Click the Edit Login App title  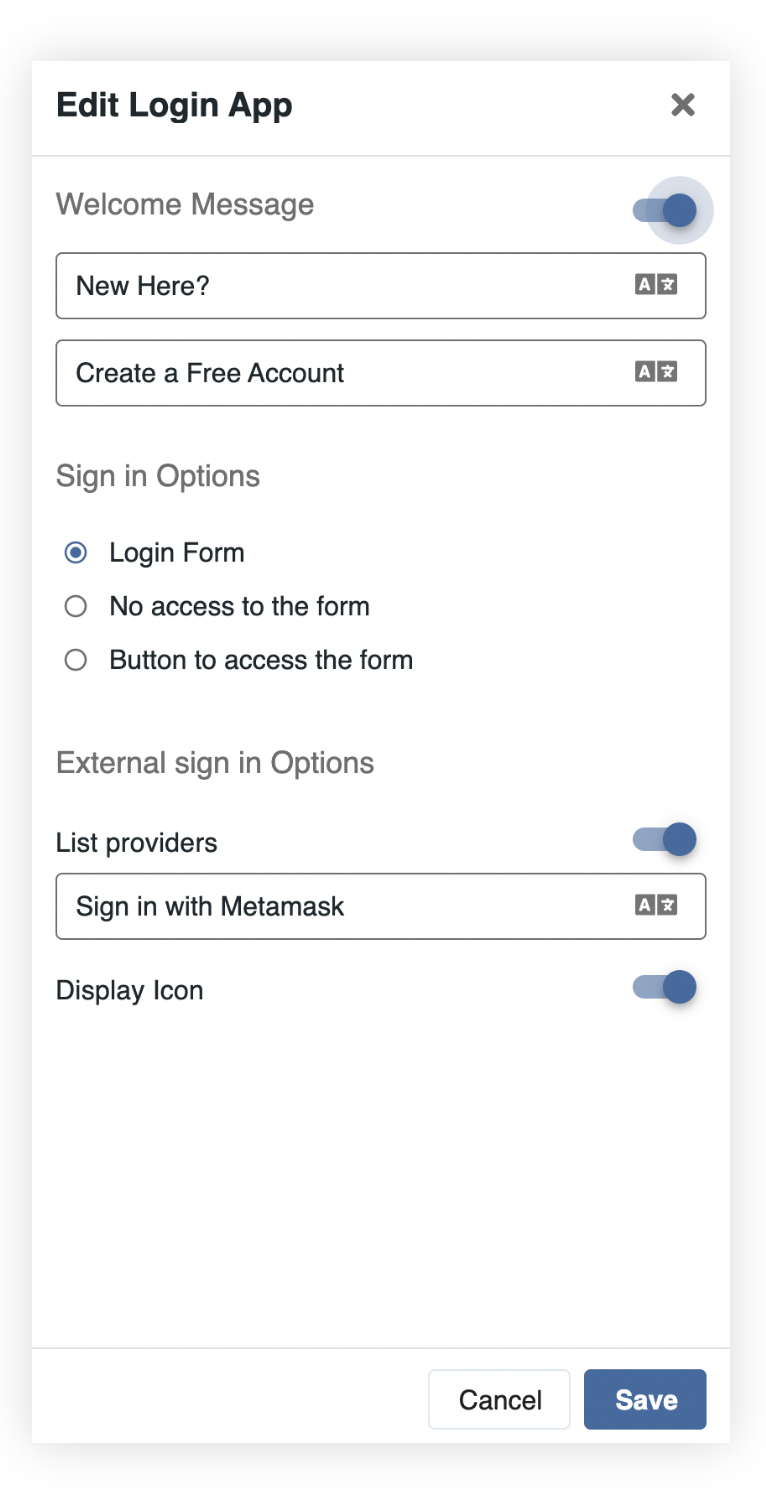point(174,105)
